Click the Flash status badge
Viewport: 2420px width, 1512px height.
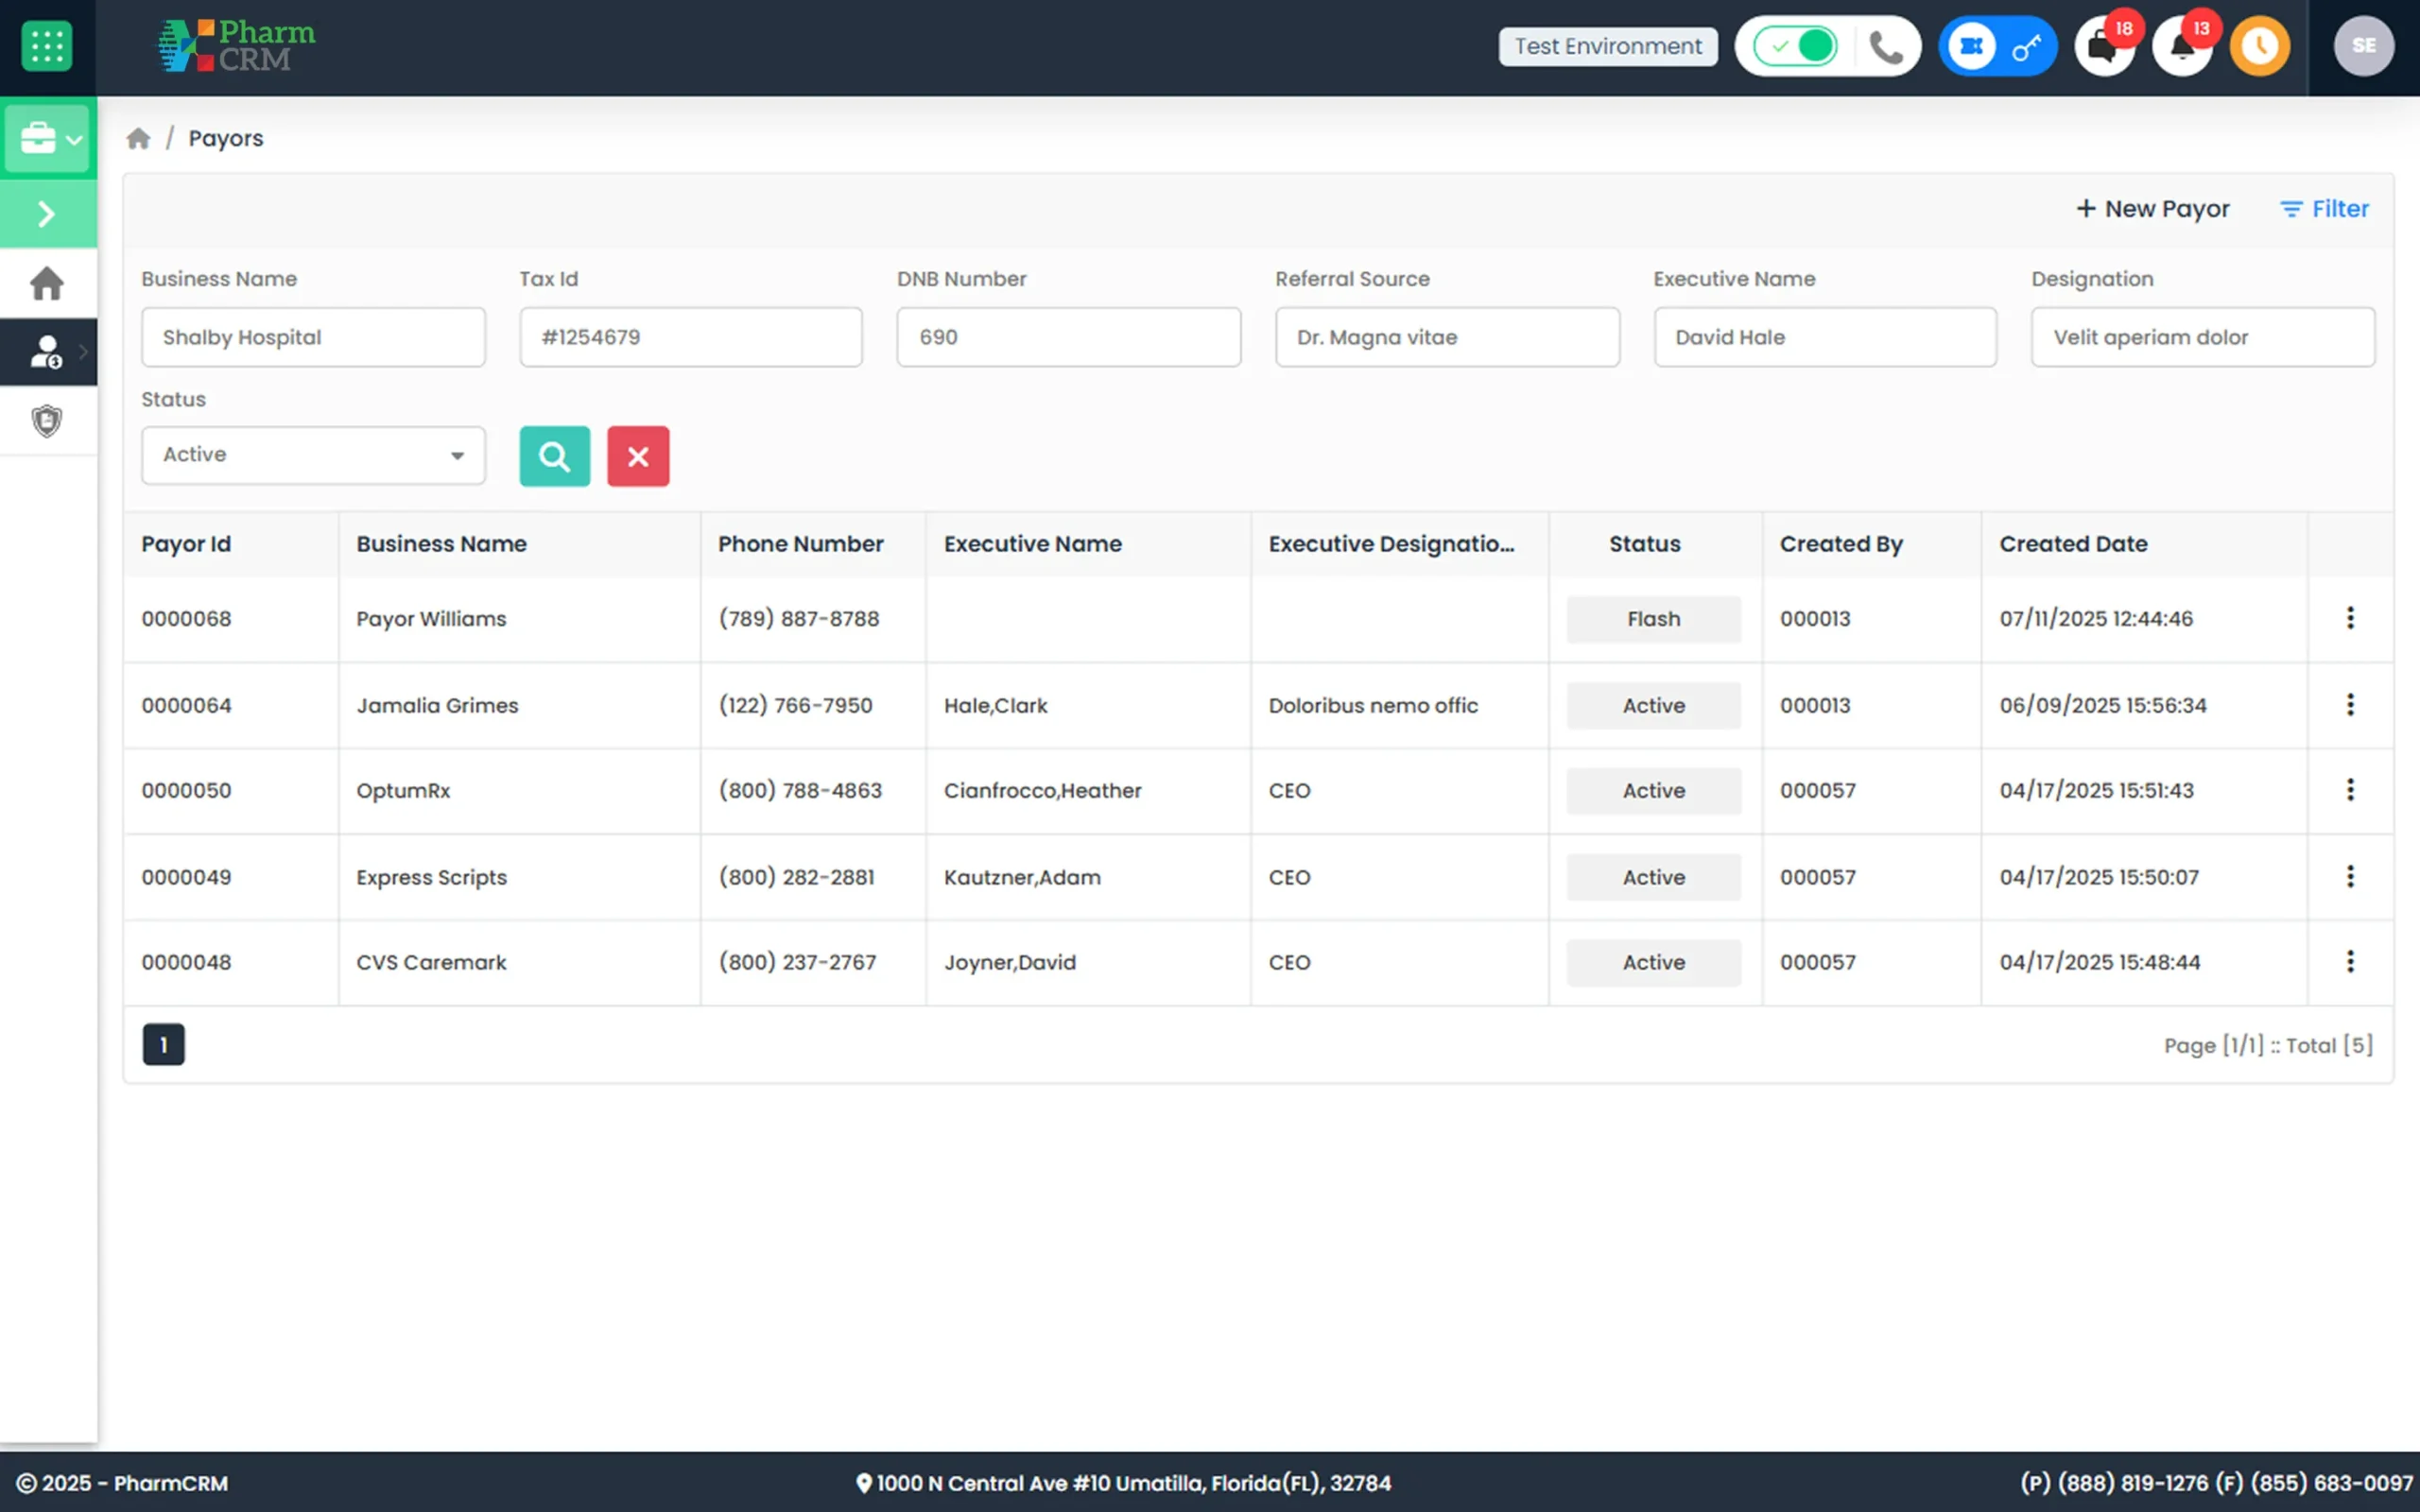[1653, 619]
